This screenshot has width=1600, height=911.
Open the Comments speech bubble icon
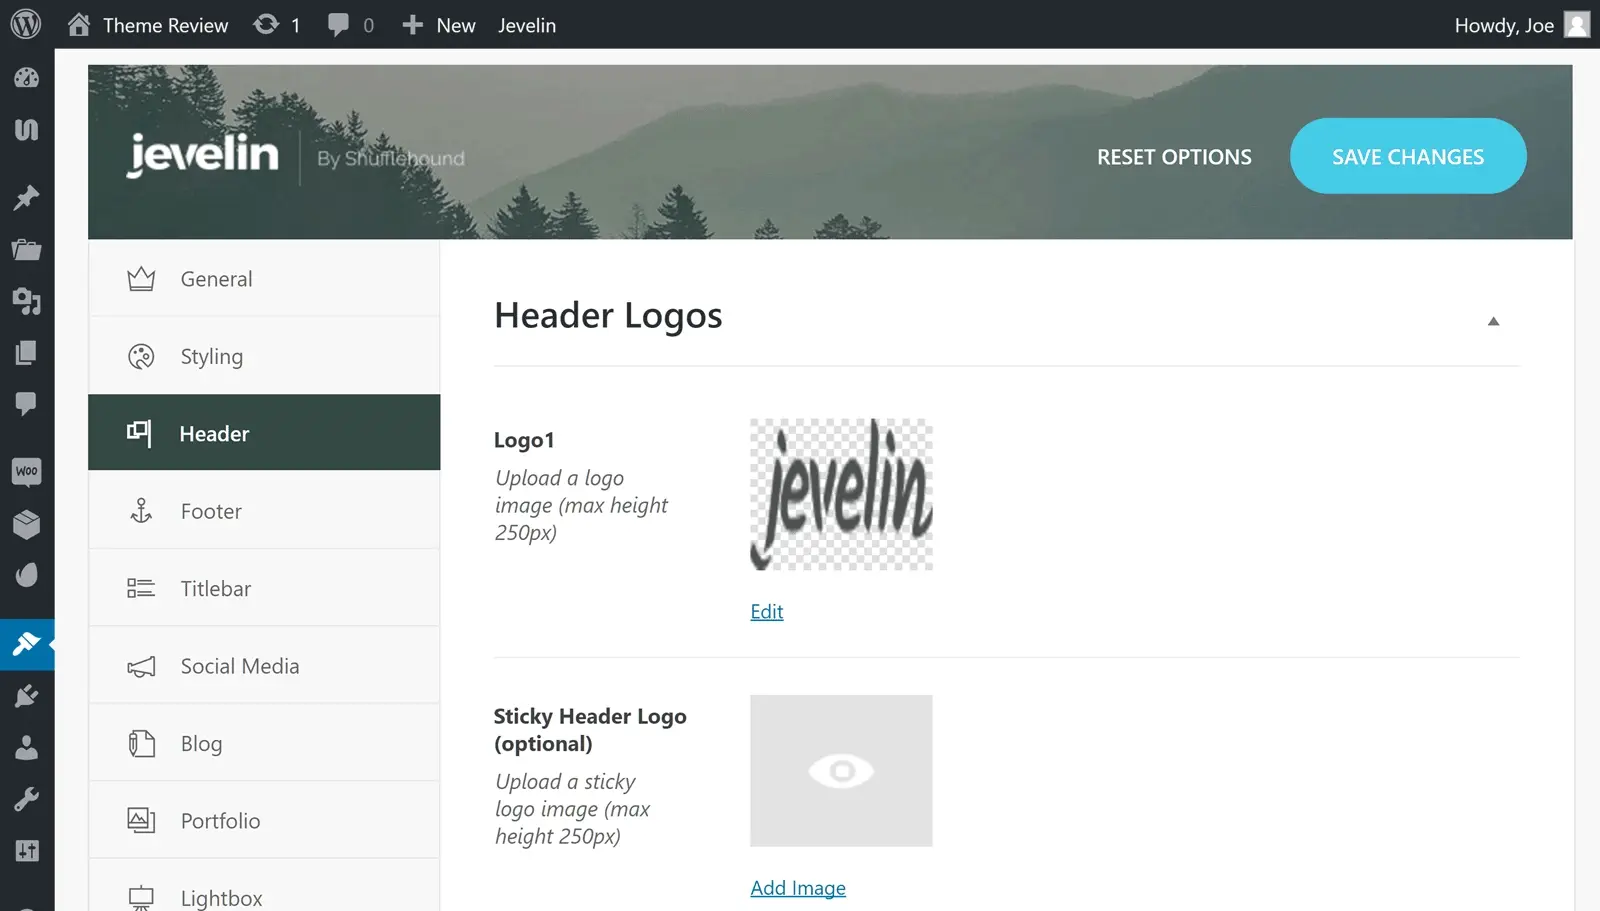click(x=27, y=404)
